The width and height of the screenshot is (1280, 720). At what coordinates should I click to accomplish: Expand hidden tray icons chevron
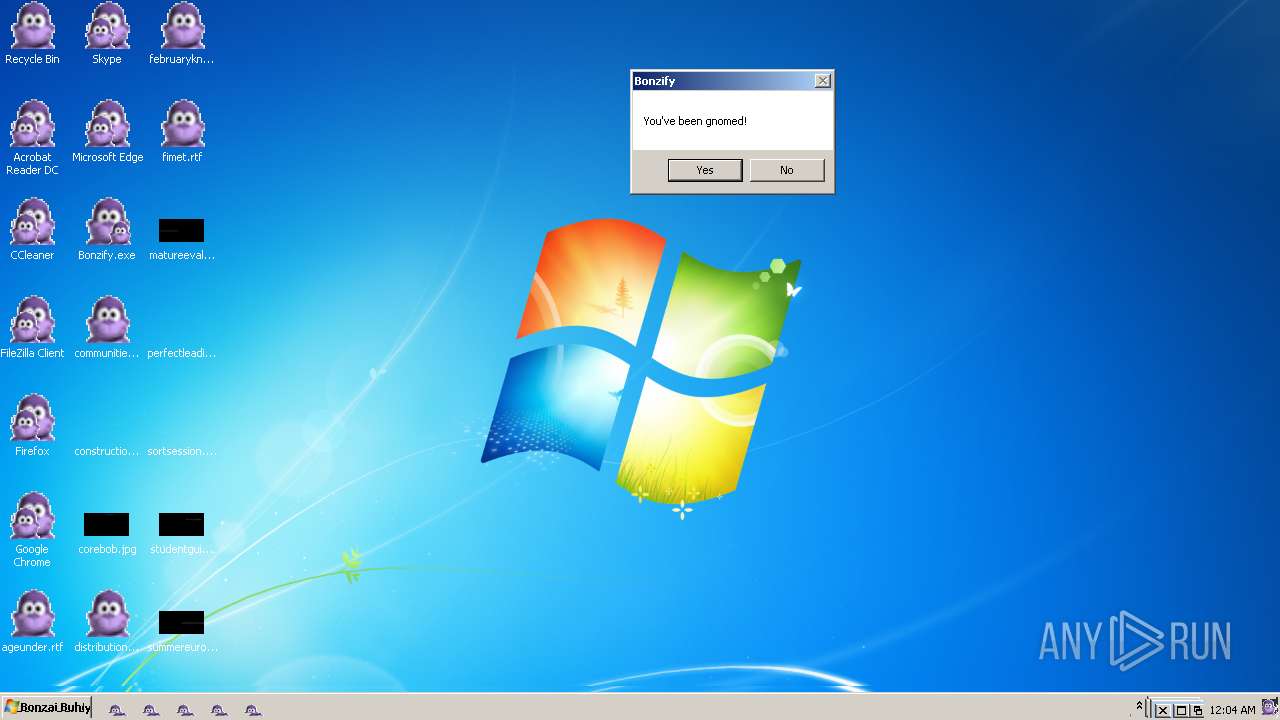point(1139,707)
